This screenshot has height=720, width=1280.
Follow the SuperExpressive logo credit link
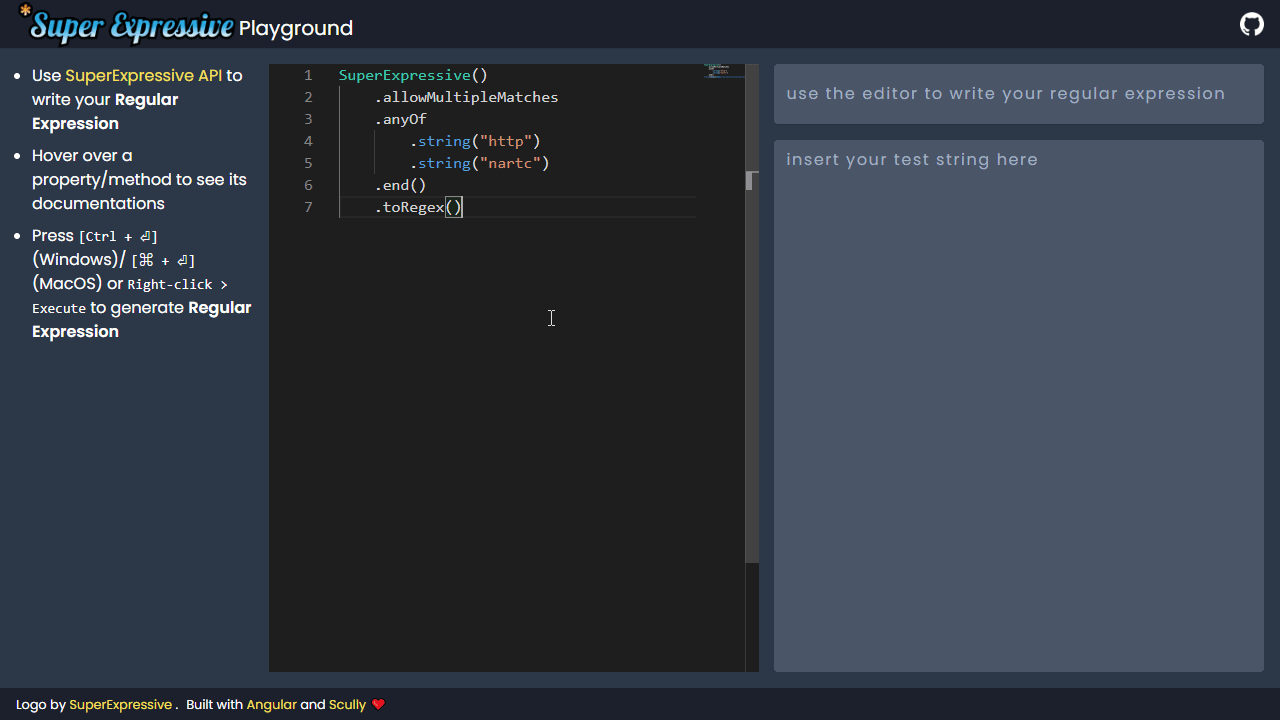121,704
